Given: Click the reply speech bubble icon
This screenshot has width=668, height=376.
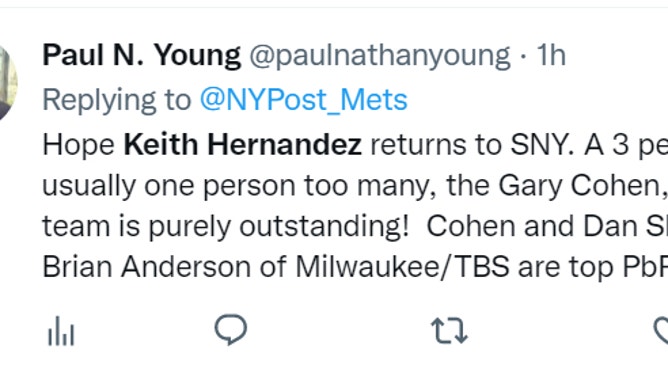Looking at the screenshot, I should tap(230, 329).
